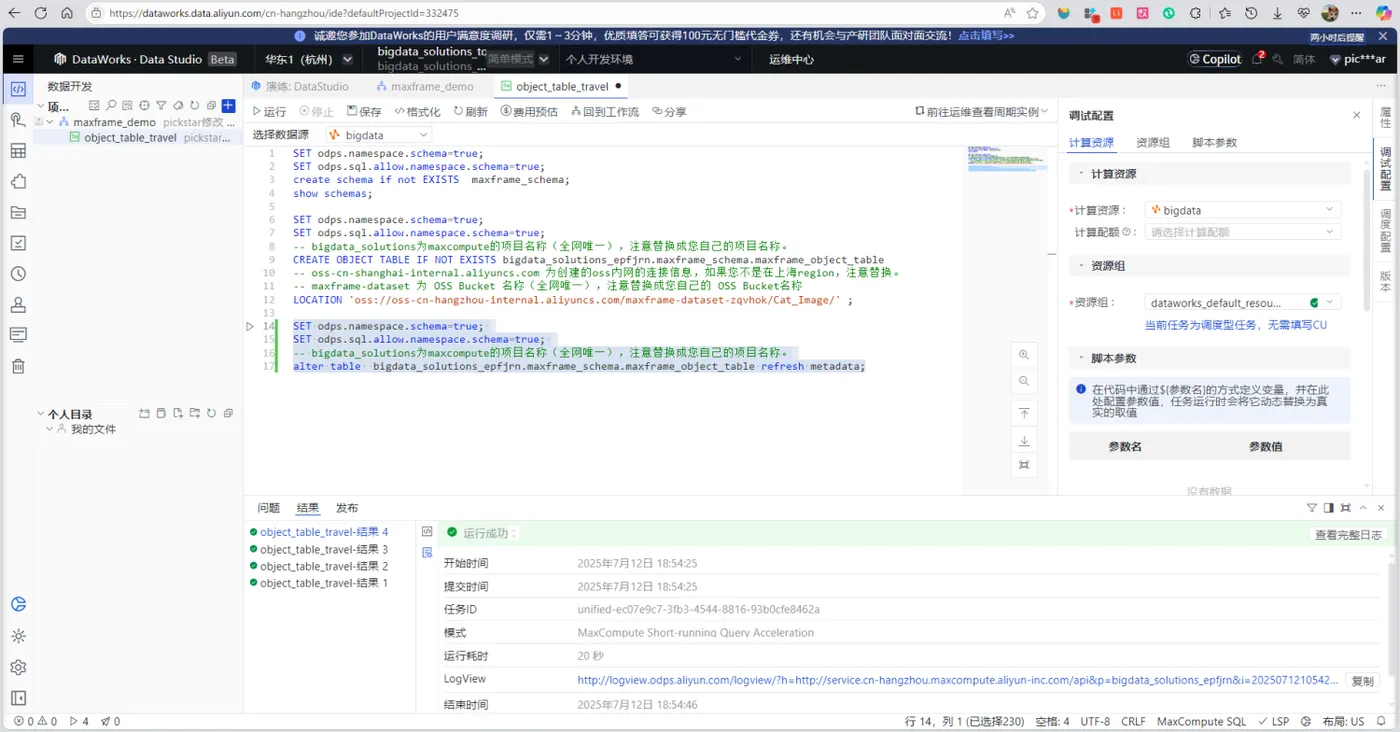Collapse all in the project directory toolbar
Image resolution: width=1400 pixels, height=732 pixels.
(211, 105)
